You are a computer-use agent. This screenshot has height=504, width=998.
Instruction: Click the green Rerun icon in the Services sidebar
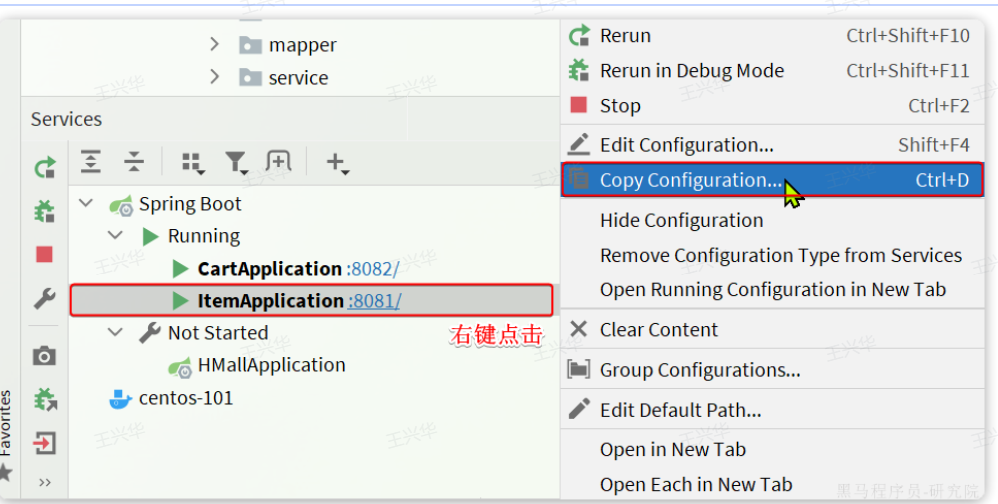tap(45, 168)
